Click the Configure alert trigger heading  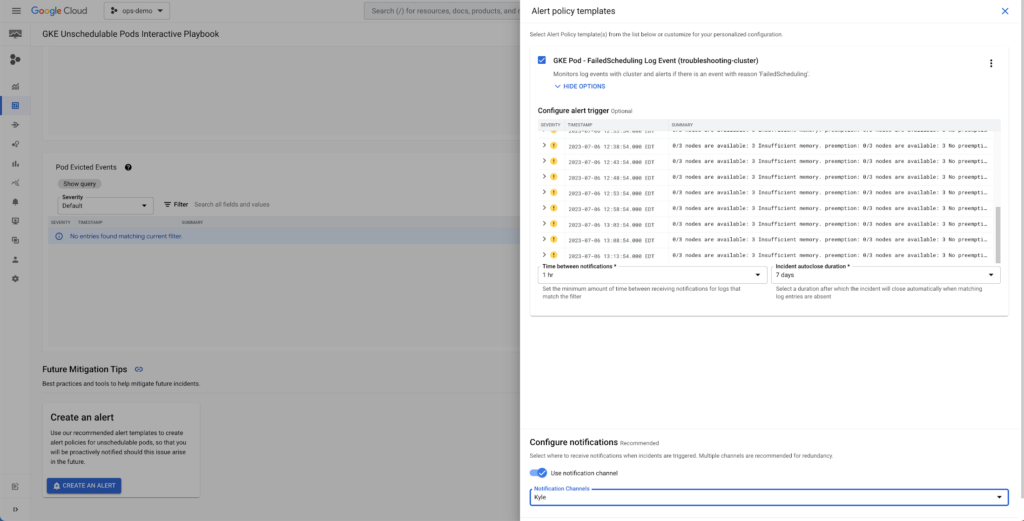573,110
